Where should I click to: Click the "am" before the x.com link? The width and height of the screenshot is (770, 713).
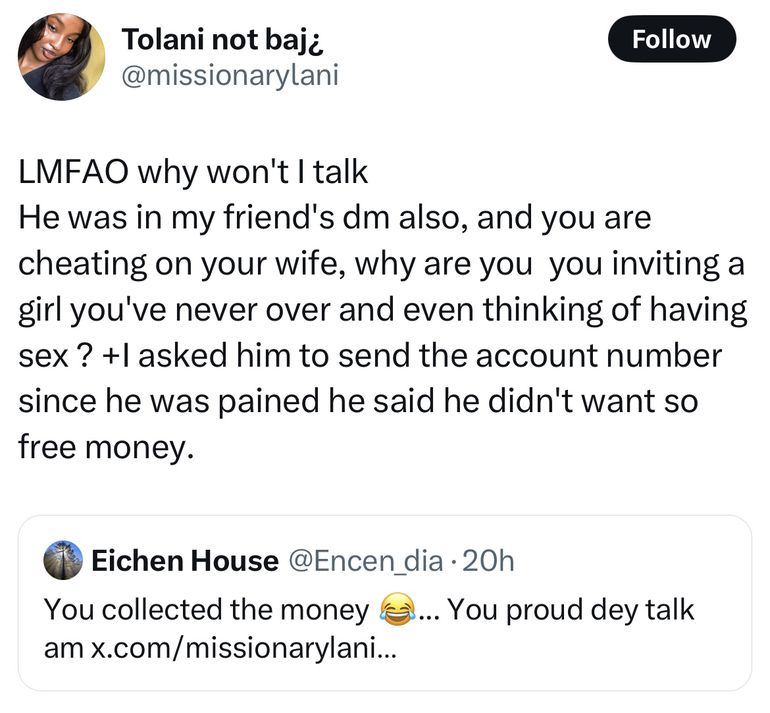pos(65,646)
